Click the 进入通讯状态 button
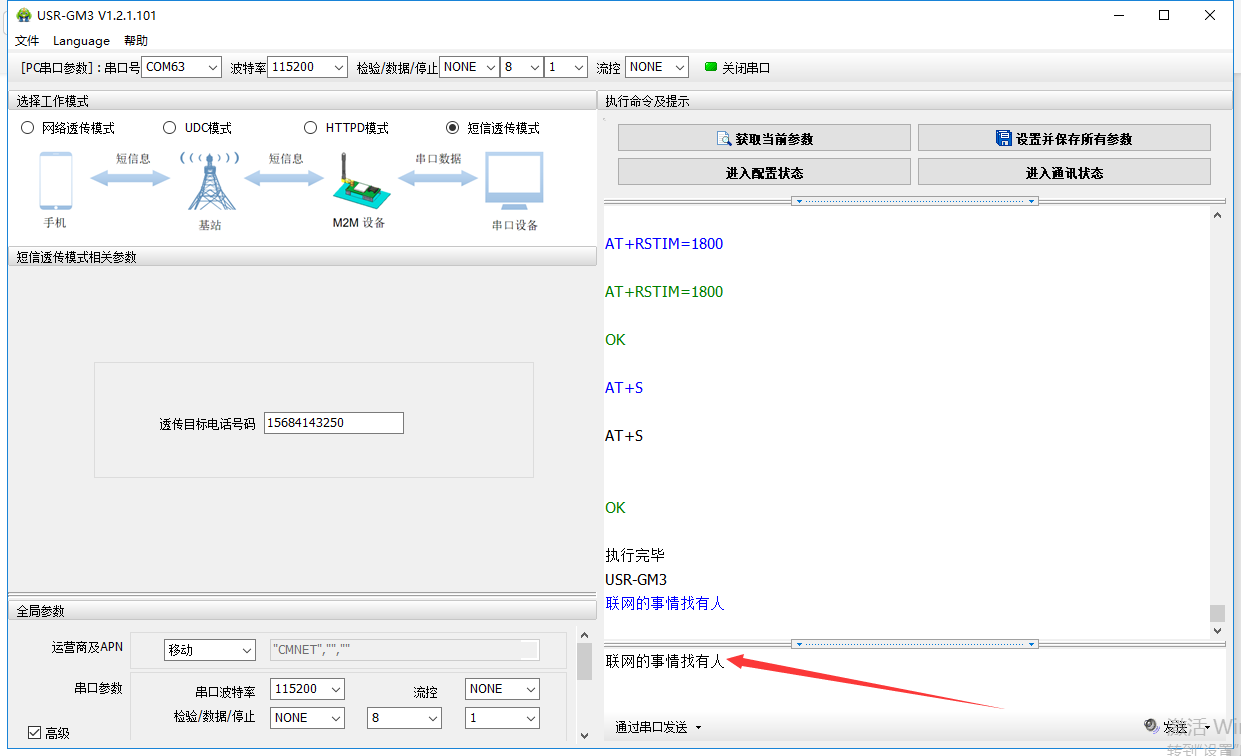Viewport: 1241px width, 756px height. point(1064,172)
